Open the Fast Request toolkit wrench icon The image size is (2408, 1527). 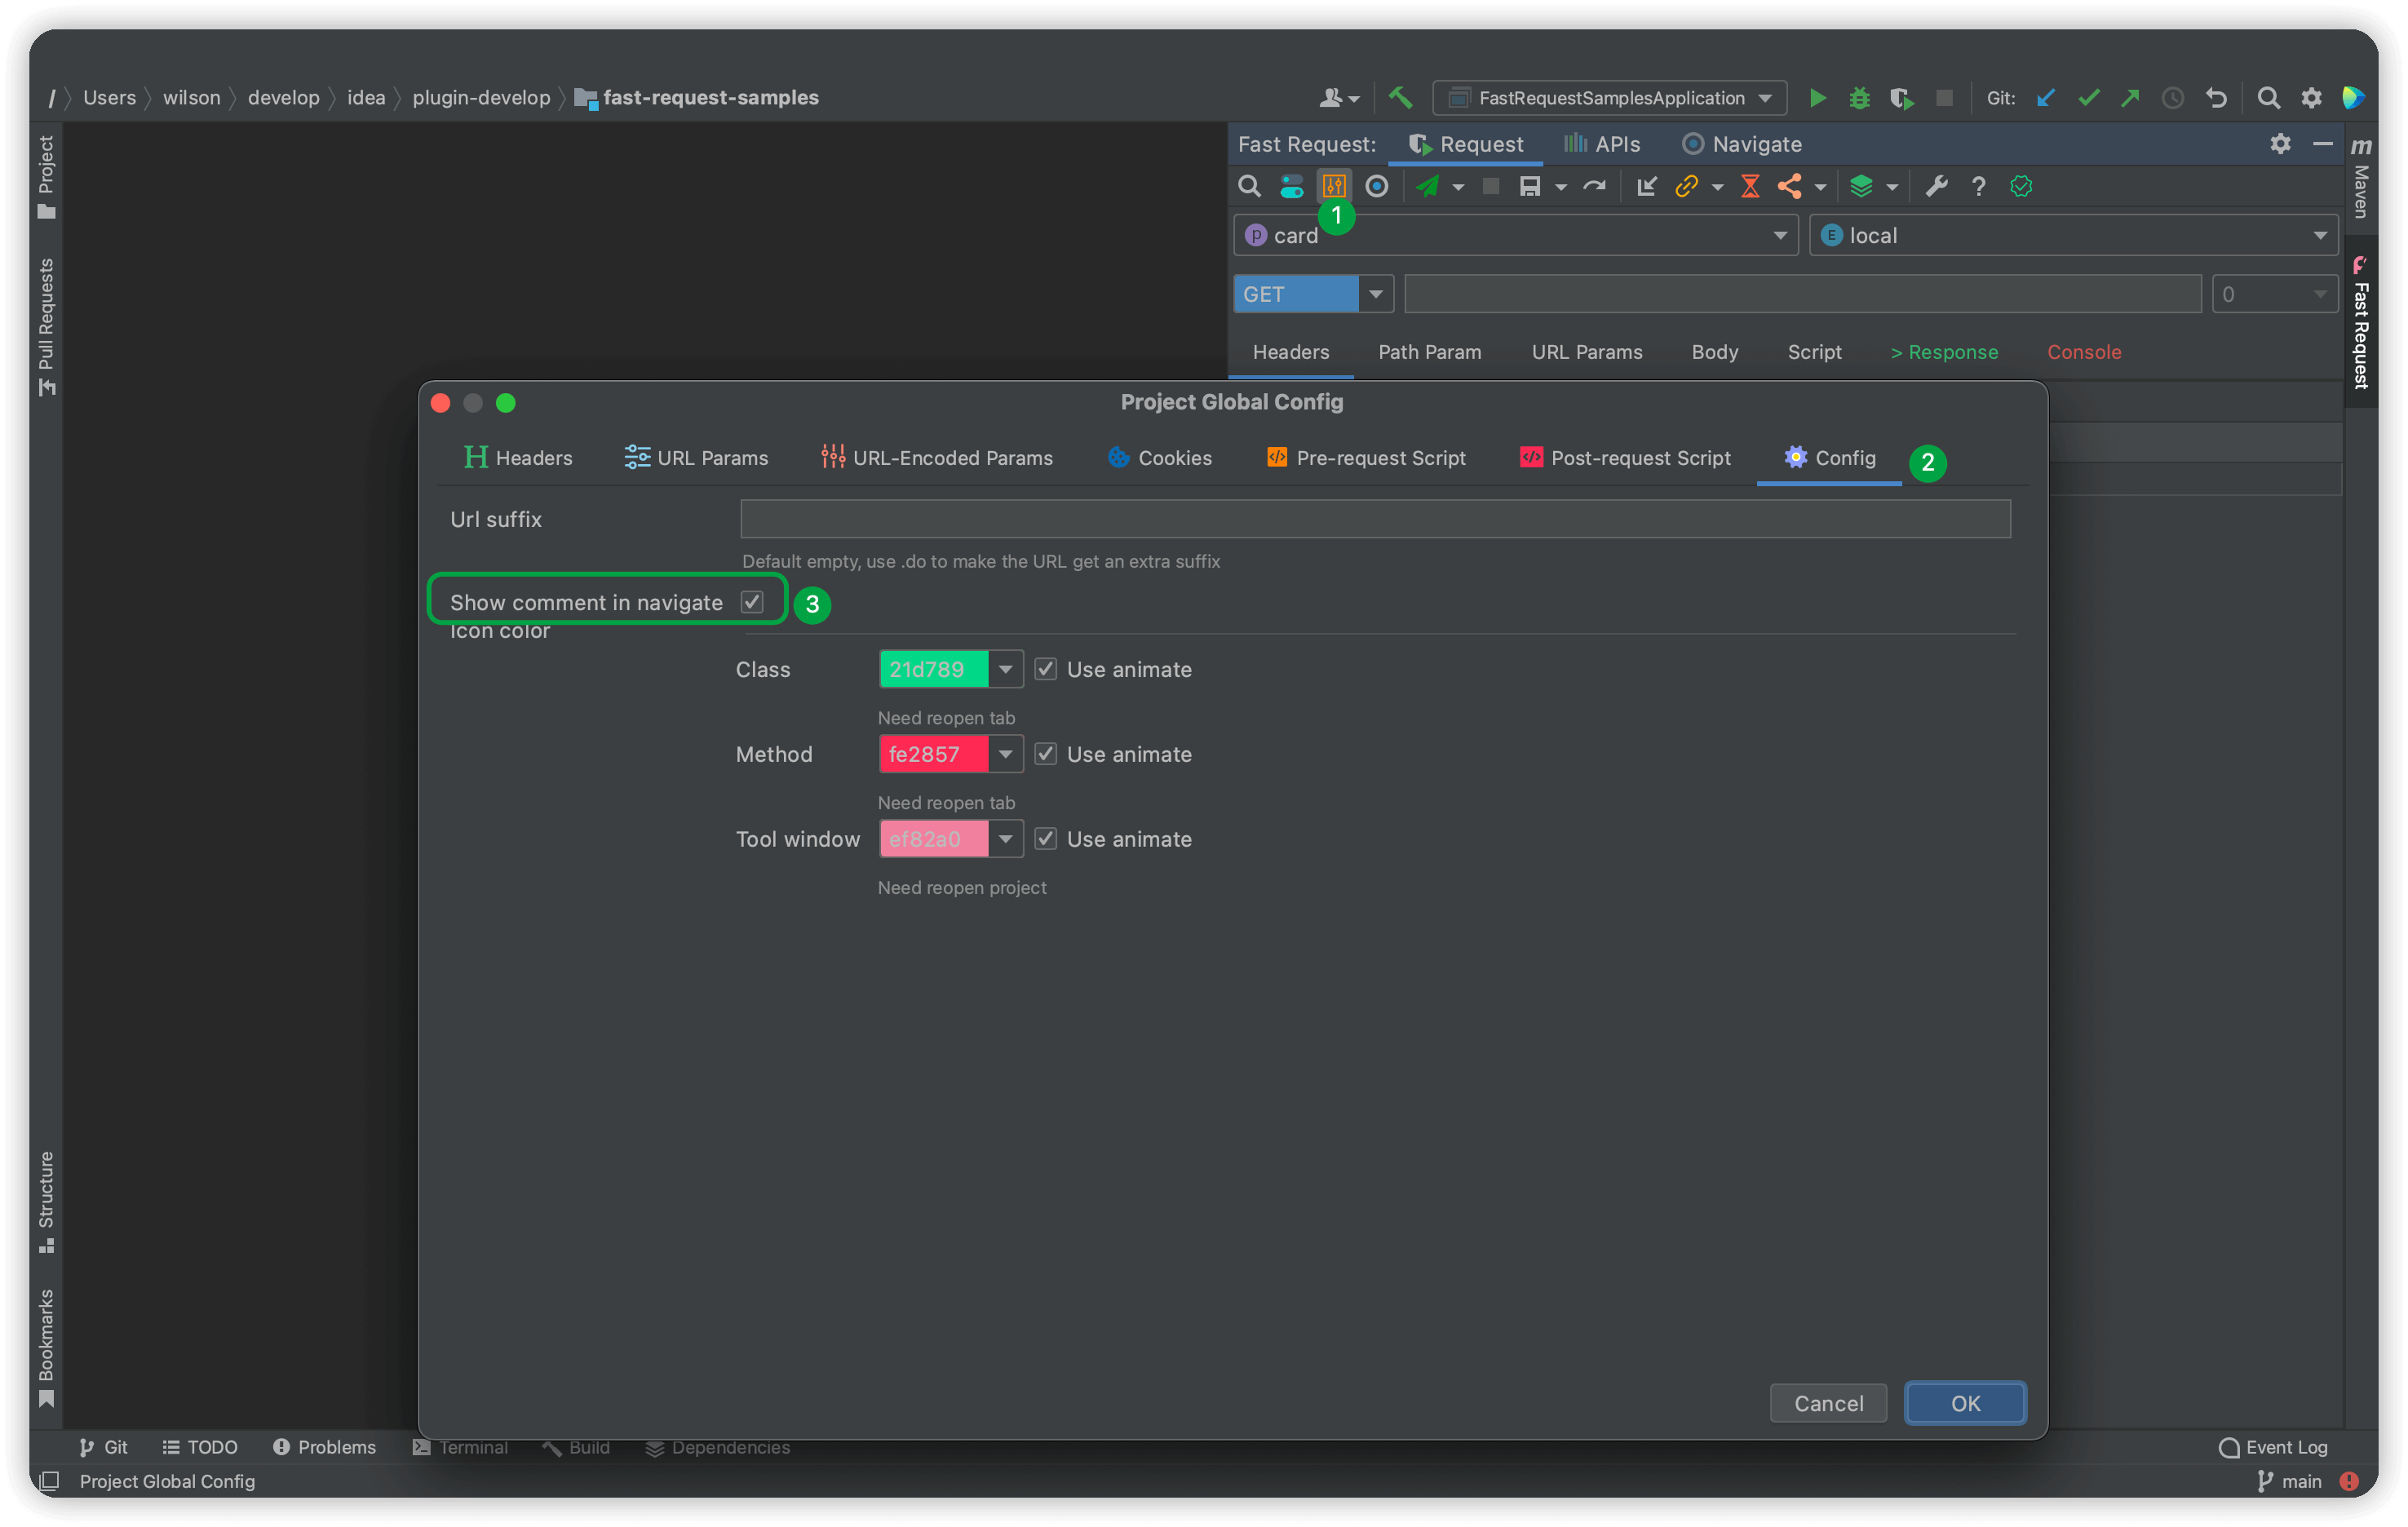[x=1936, y=186]
